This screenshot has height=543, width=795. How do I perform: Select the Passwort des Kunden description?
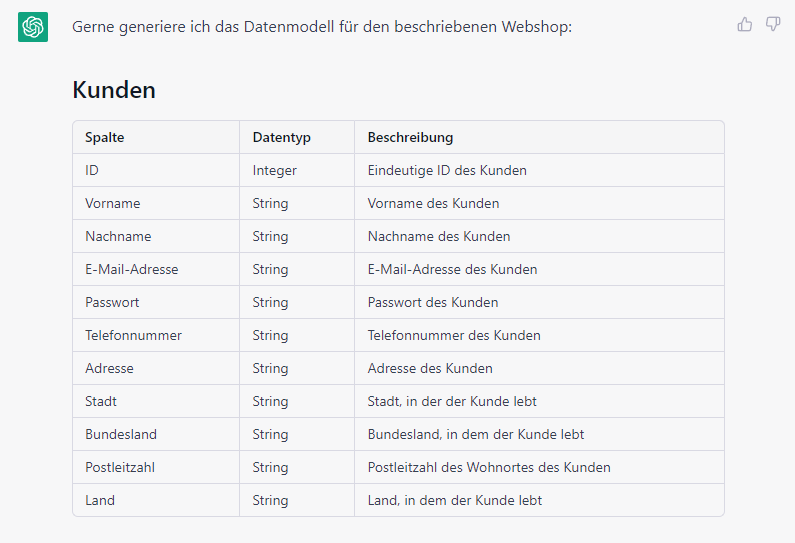(x=433, y=302)
